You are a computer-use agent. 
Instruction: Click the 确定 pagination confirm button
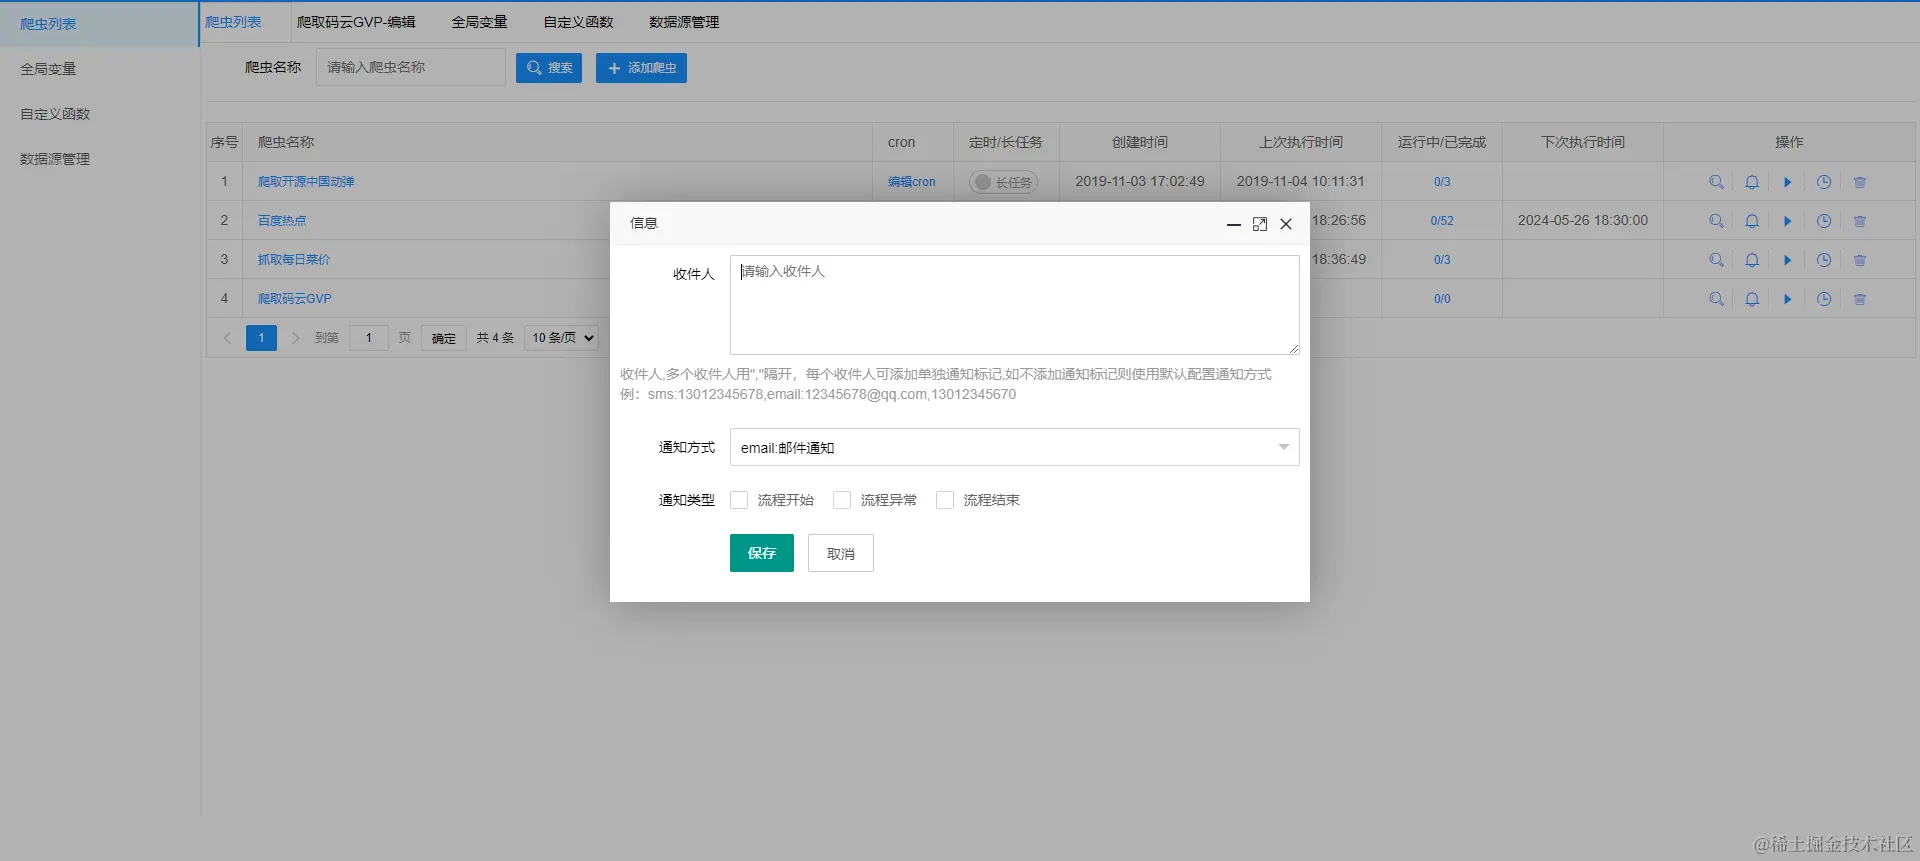pos(444,338)
